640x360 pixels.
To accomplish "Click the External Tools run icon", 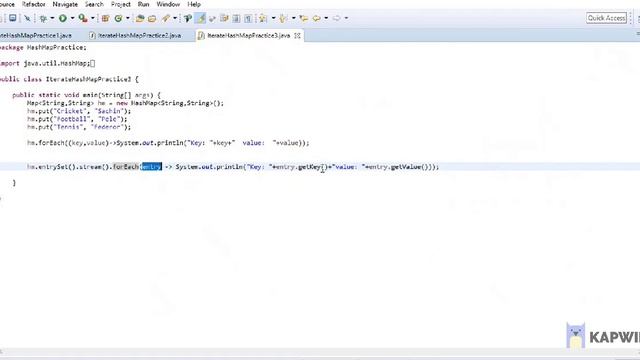I will [83, 18].
